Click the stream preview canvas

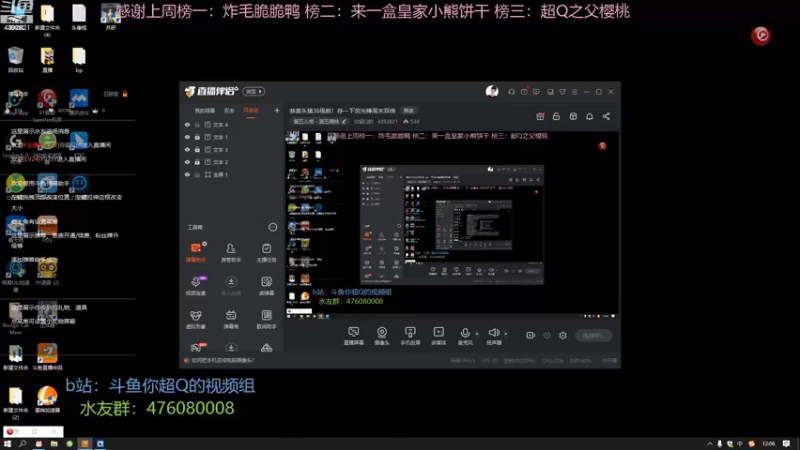(452, 224)
